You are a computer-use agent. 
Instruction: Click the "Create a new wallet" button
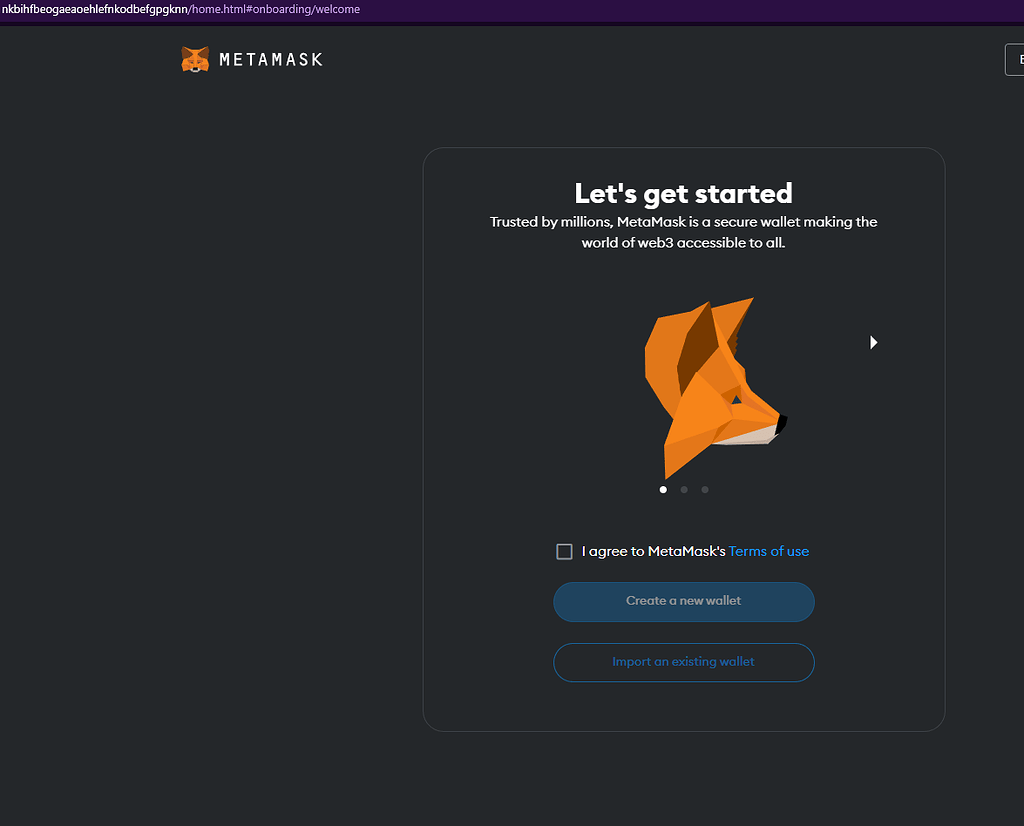[683, 601]
